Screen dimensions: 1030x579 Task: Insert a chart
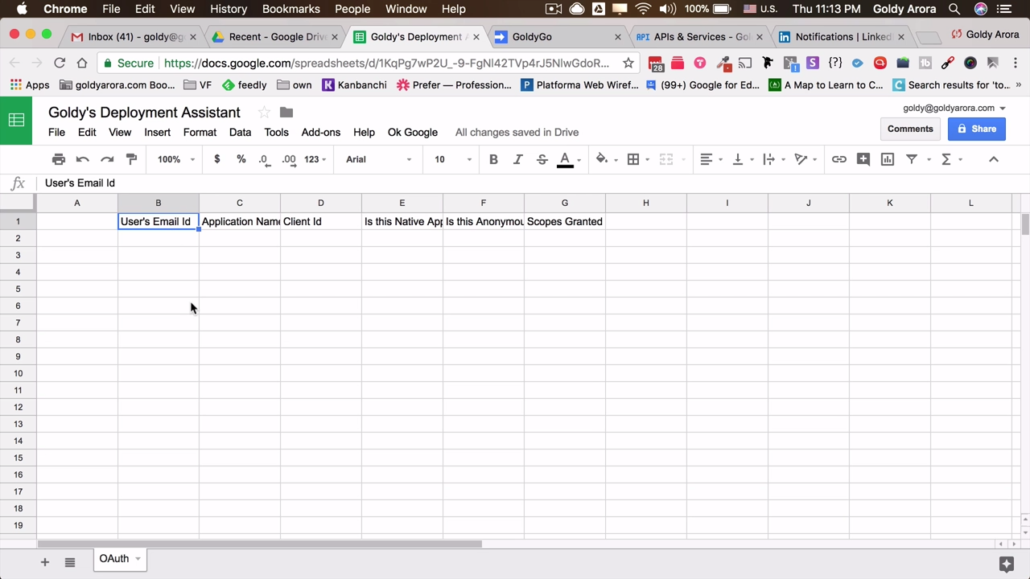pos(887,159)
